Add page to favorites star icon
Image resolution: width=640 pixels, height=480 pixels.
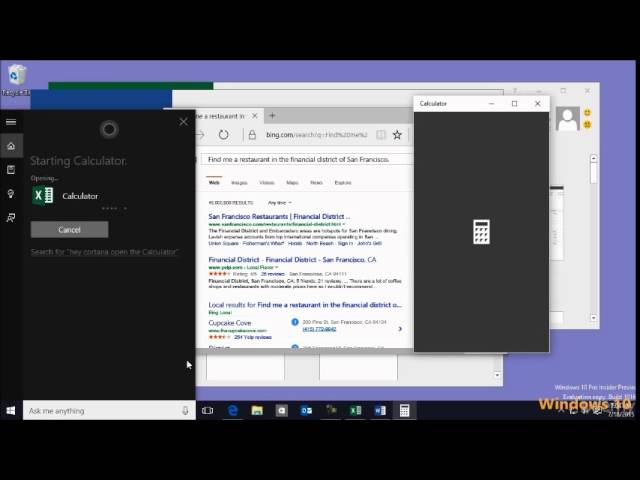coord(397,135)
